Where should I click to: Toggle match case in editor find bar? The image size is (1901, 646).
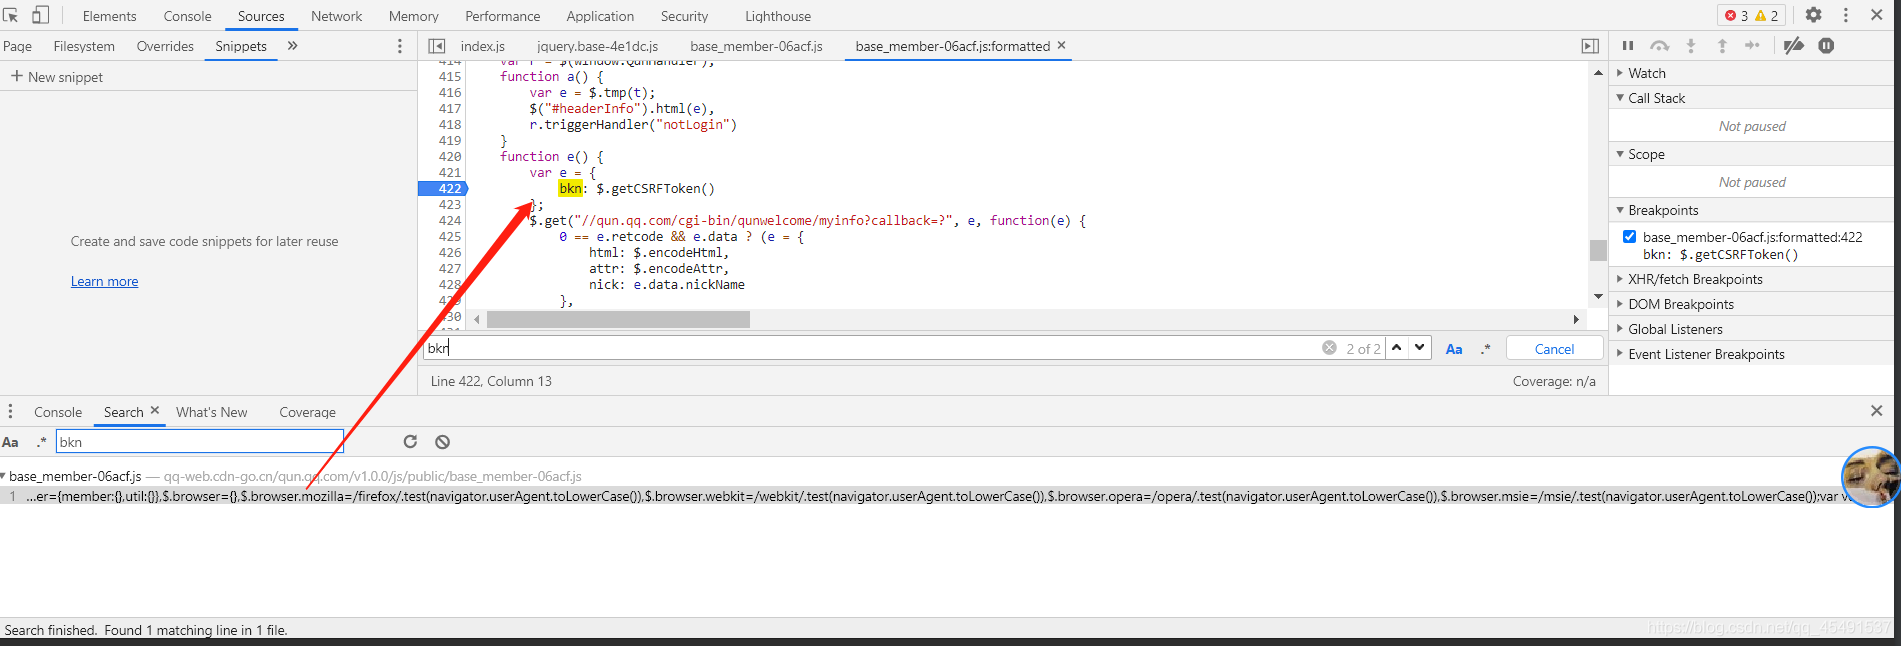(1454, 349)
